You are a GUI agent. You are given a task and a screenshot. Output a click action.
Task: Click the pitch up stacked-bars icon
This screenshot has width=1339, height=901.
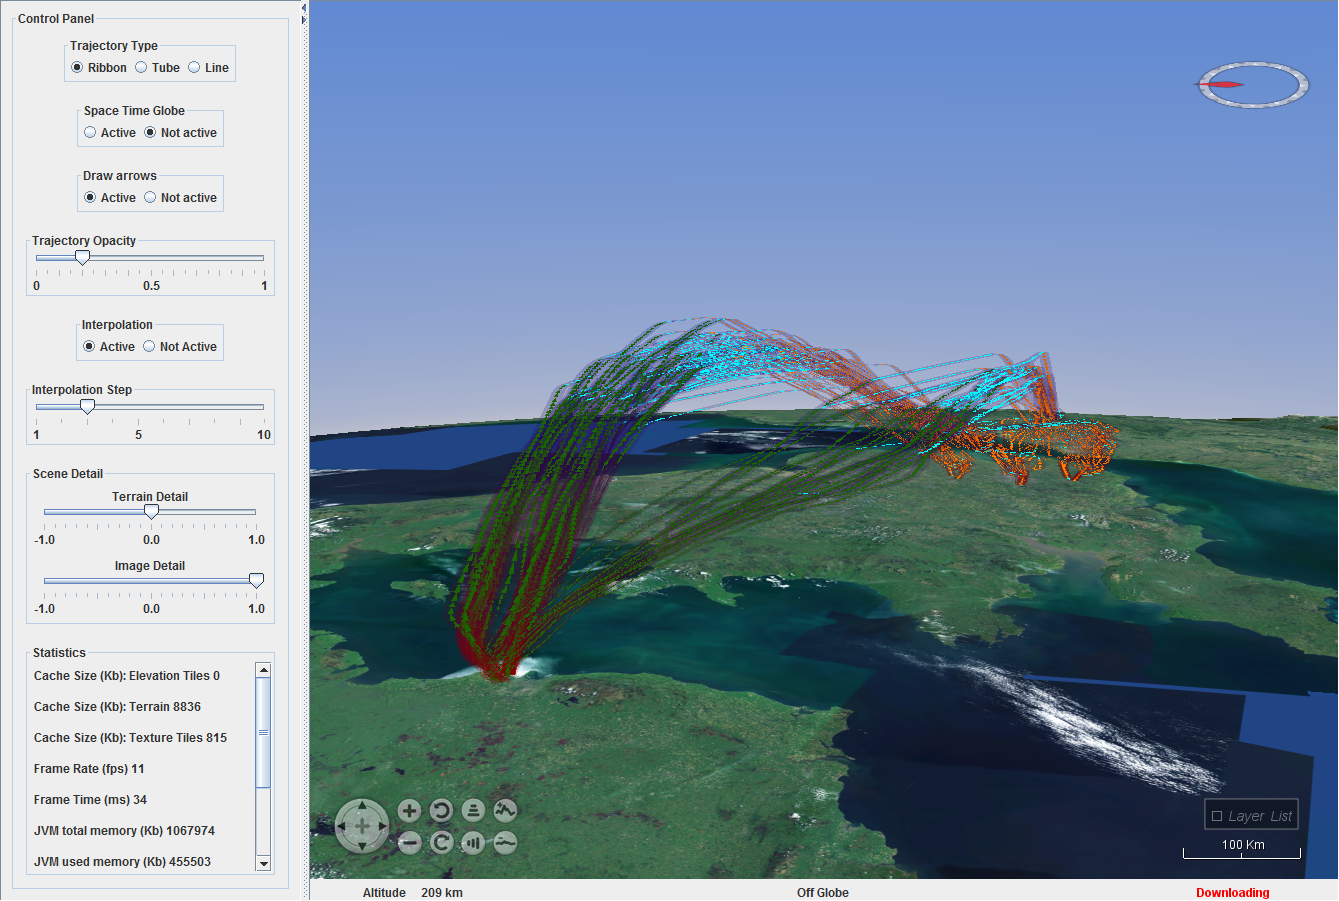pyautogui.click(x=473, y=811)
